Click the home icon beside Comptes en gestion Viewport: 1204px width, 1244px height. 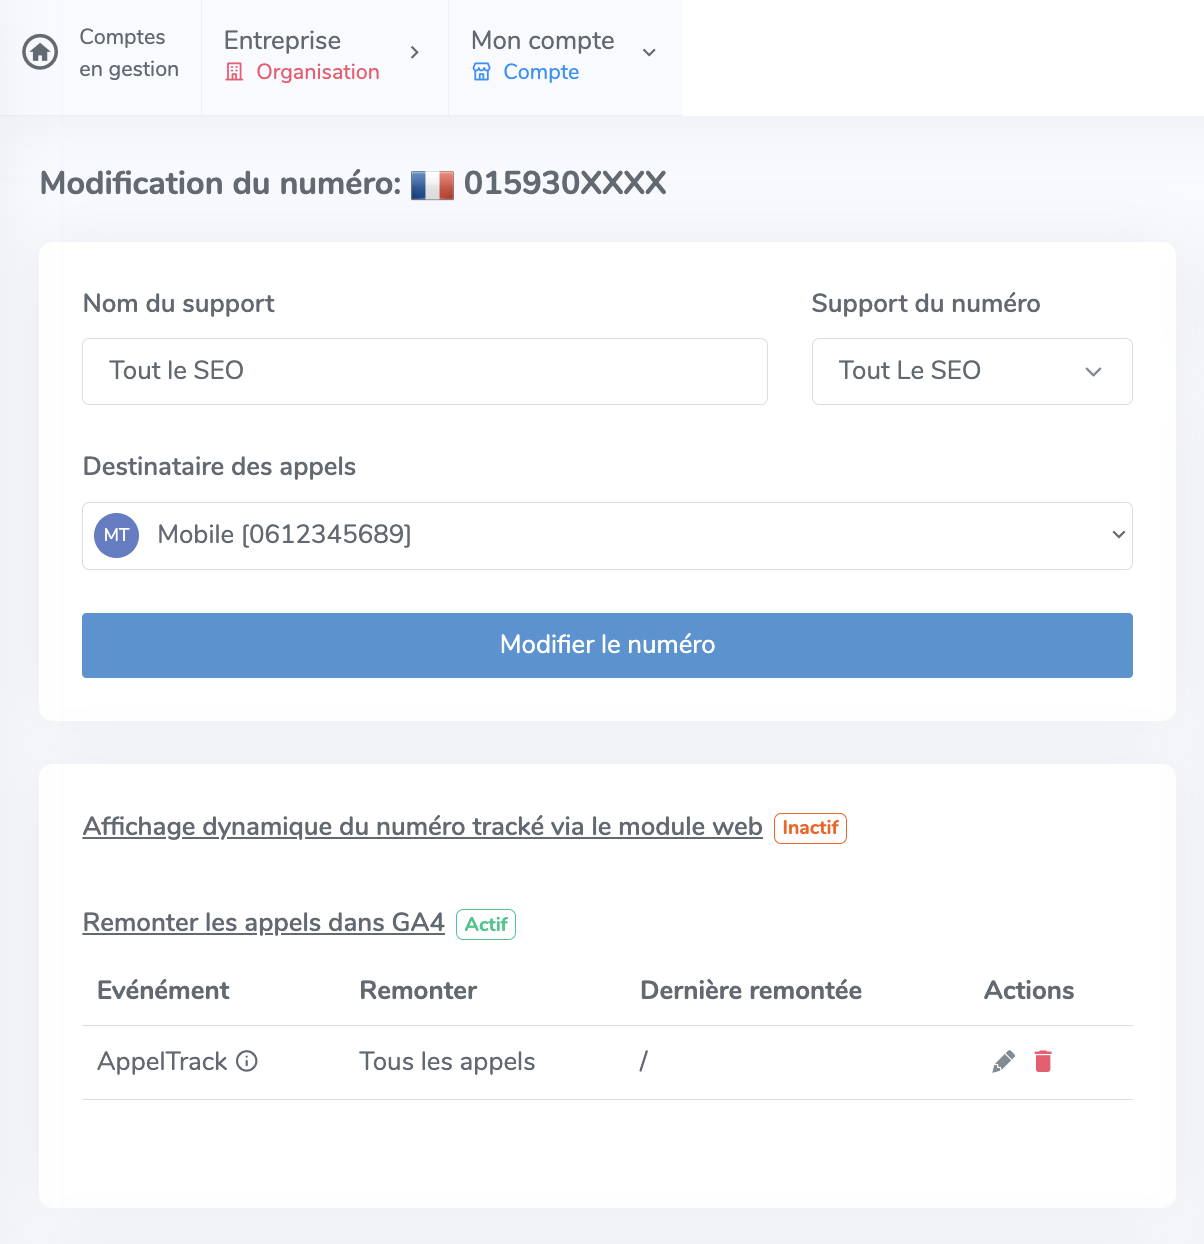[x=40, y=52]
